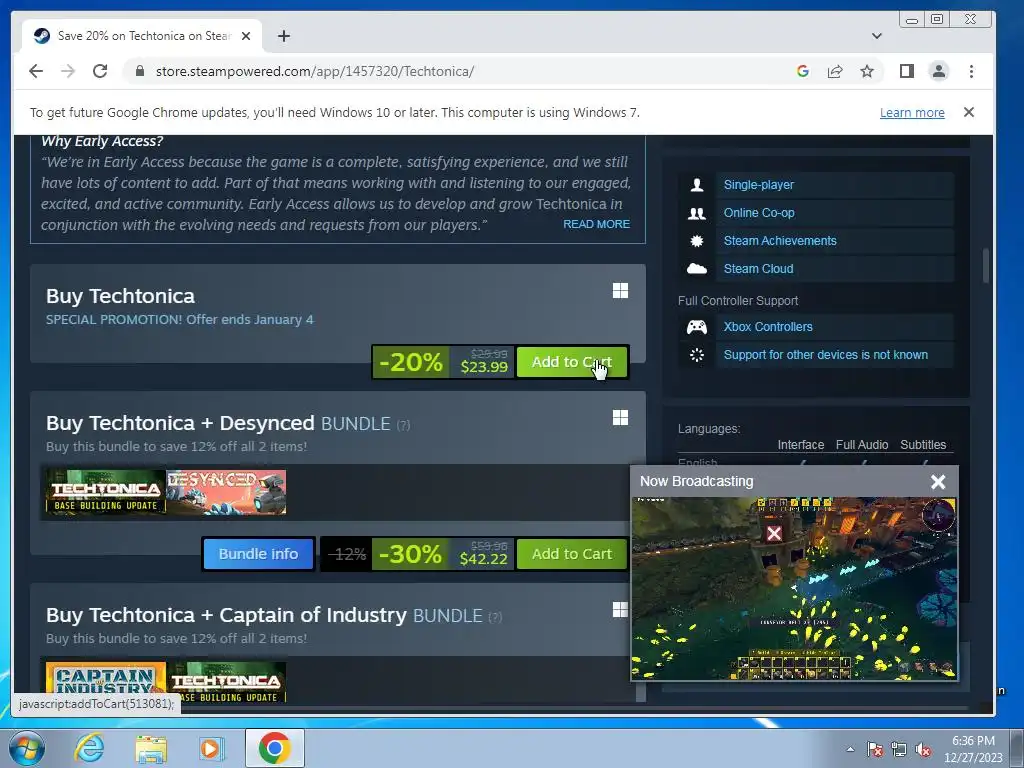Click the Online Co-op two-person icon
This screenshot has width=1024, height=768.
coord(697,213)
